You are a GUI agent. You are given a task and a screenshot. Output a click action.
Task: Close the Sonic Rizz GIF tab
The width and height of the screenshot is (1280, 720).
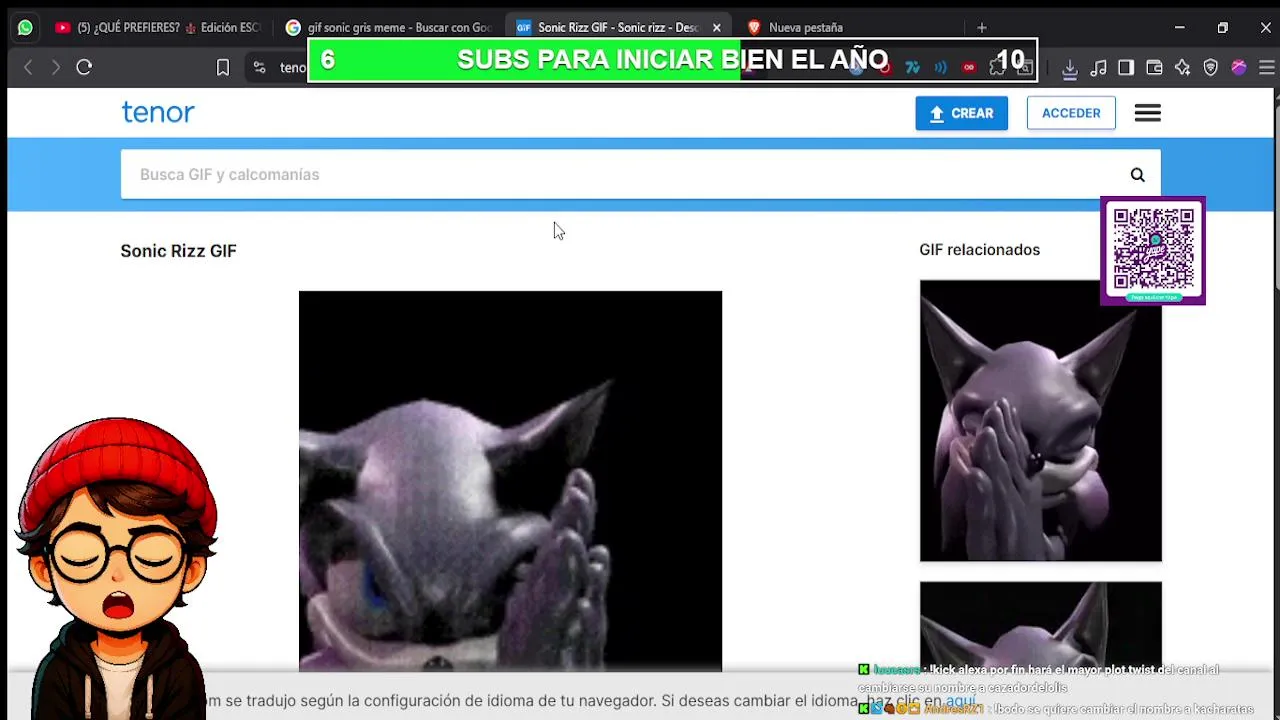point(716,27)
